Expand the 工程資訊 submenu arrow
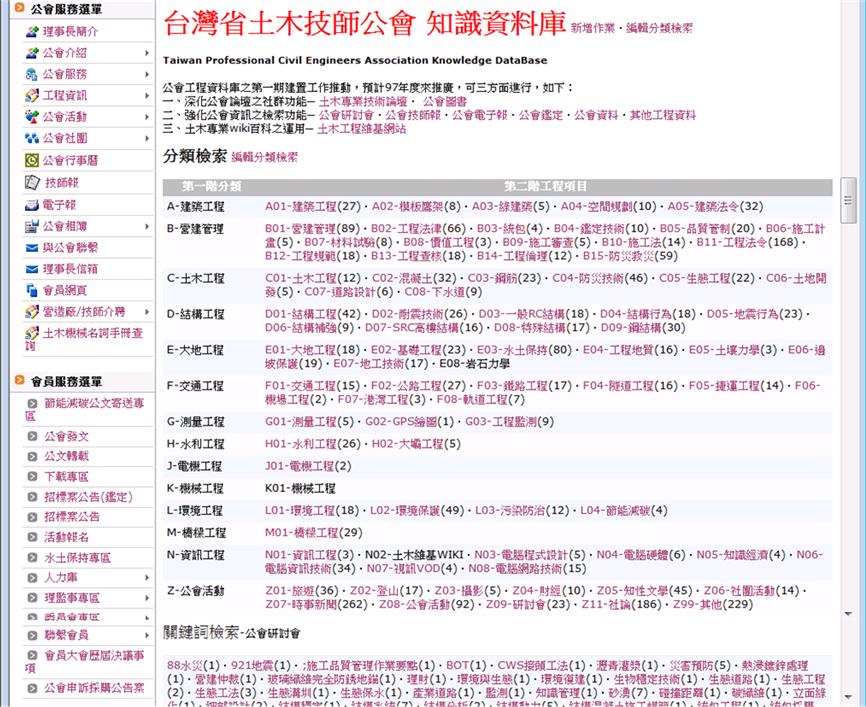866x707 pixels. 147,96
